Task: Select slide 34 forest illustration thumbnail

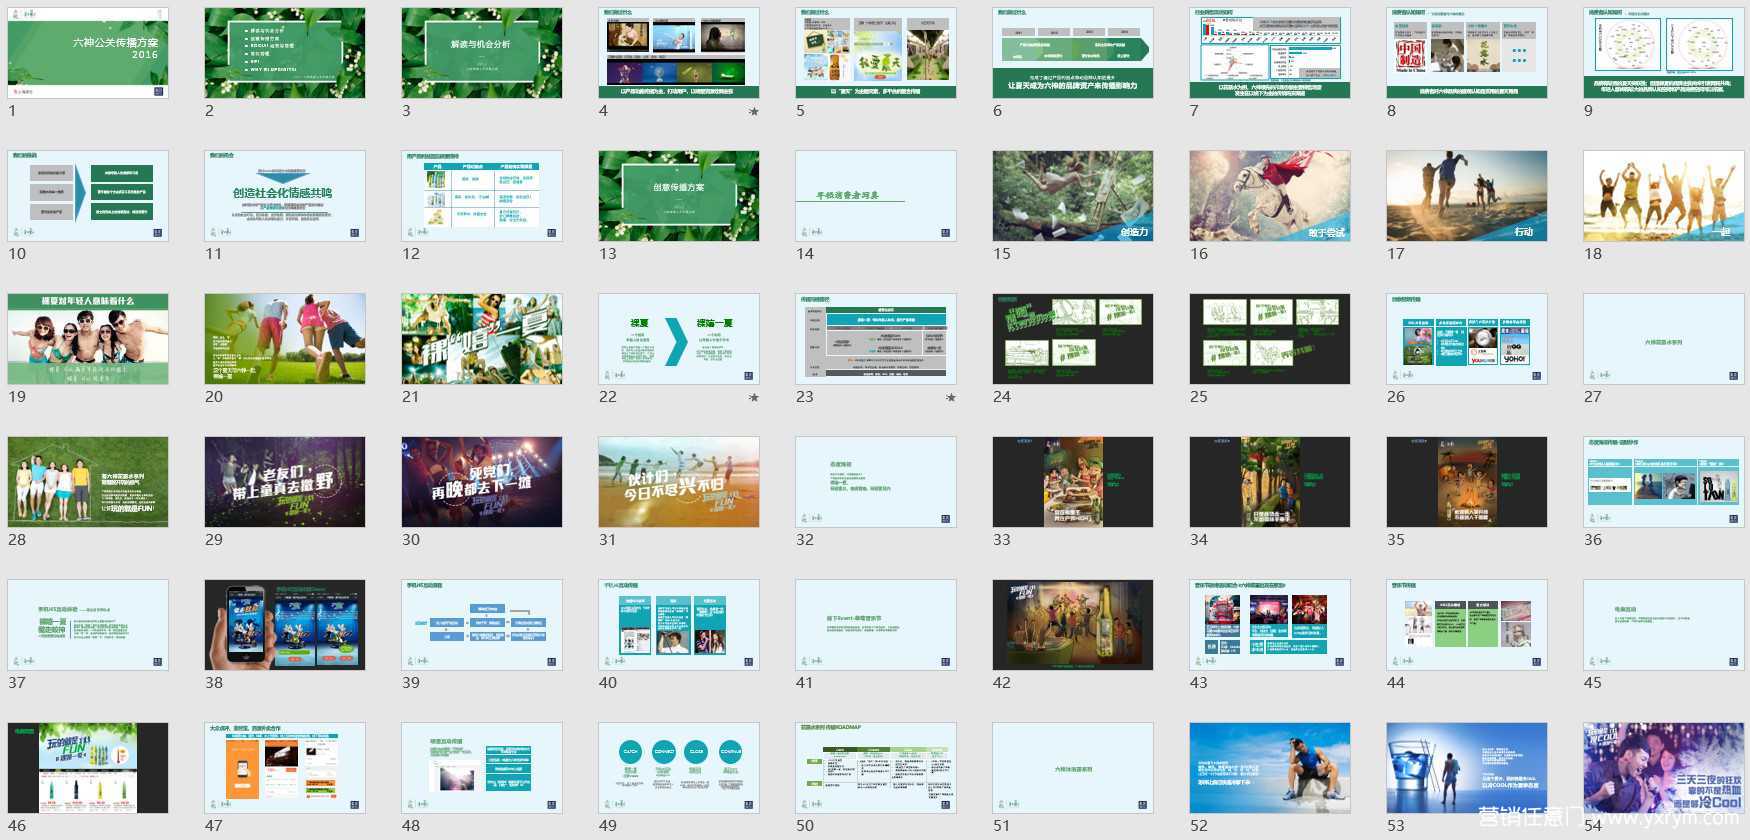Action: coord(1270,482)
